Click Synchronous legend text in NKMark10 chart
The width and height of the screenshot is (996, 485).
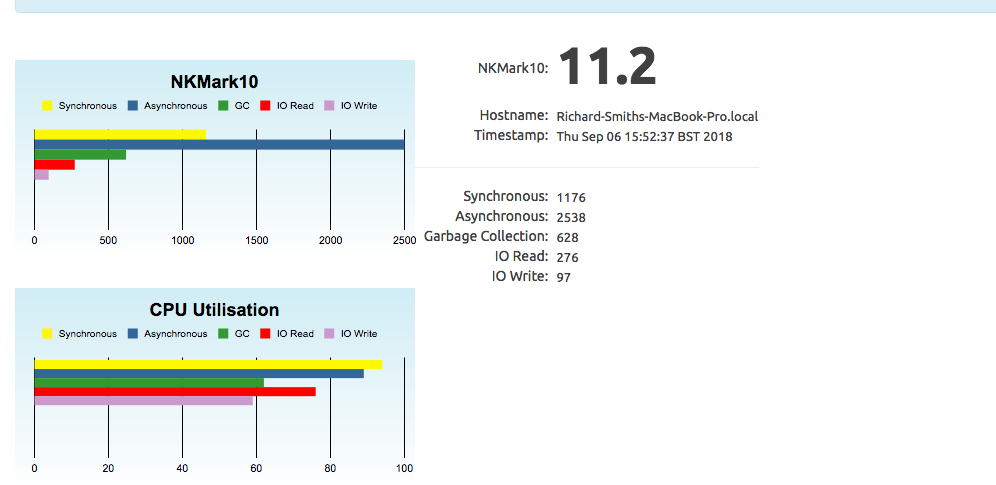tap(88, 106)
